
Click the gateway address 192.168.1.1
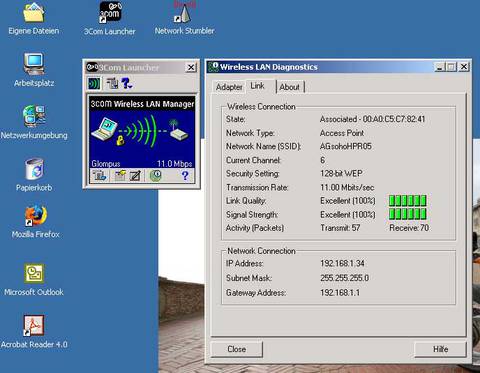pyautogui.click(x=340, y=292)
